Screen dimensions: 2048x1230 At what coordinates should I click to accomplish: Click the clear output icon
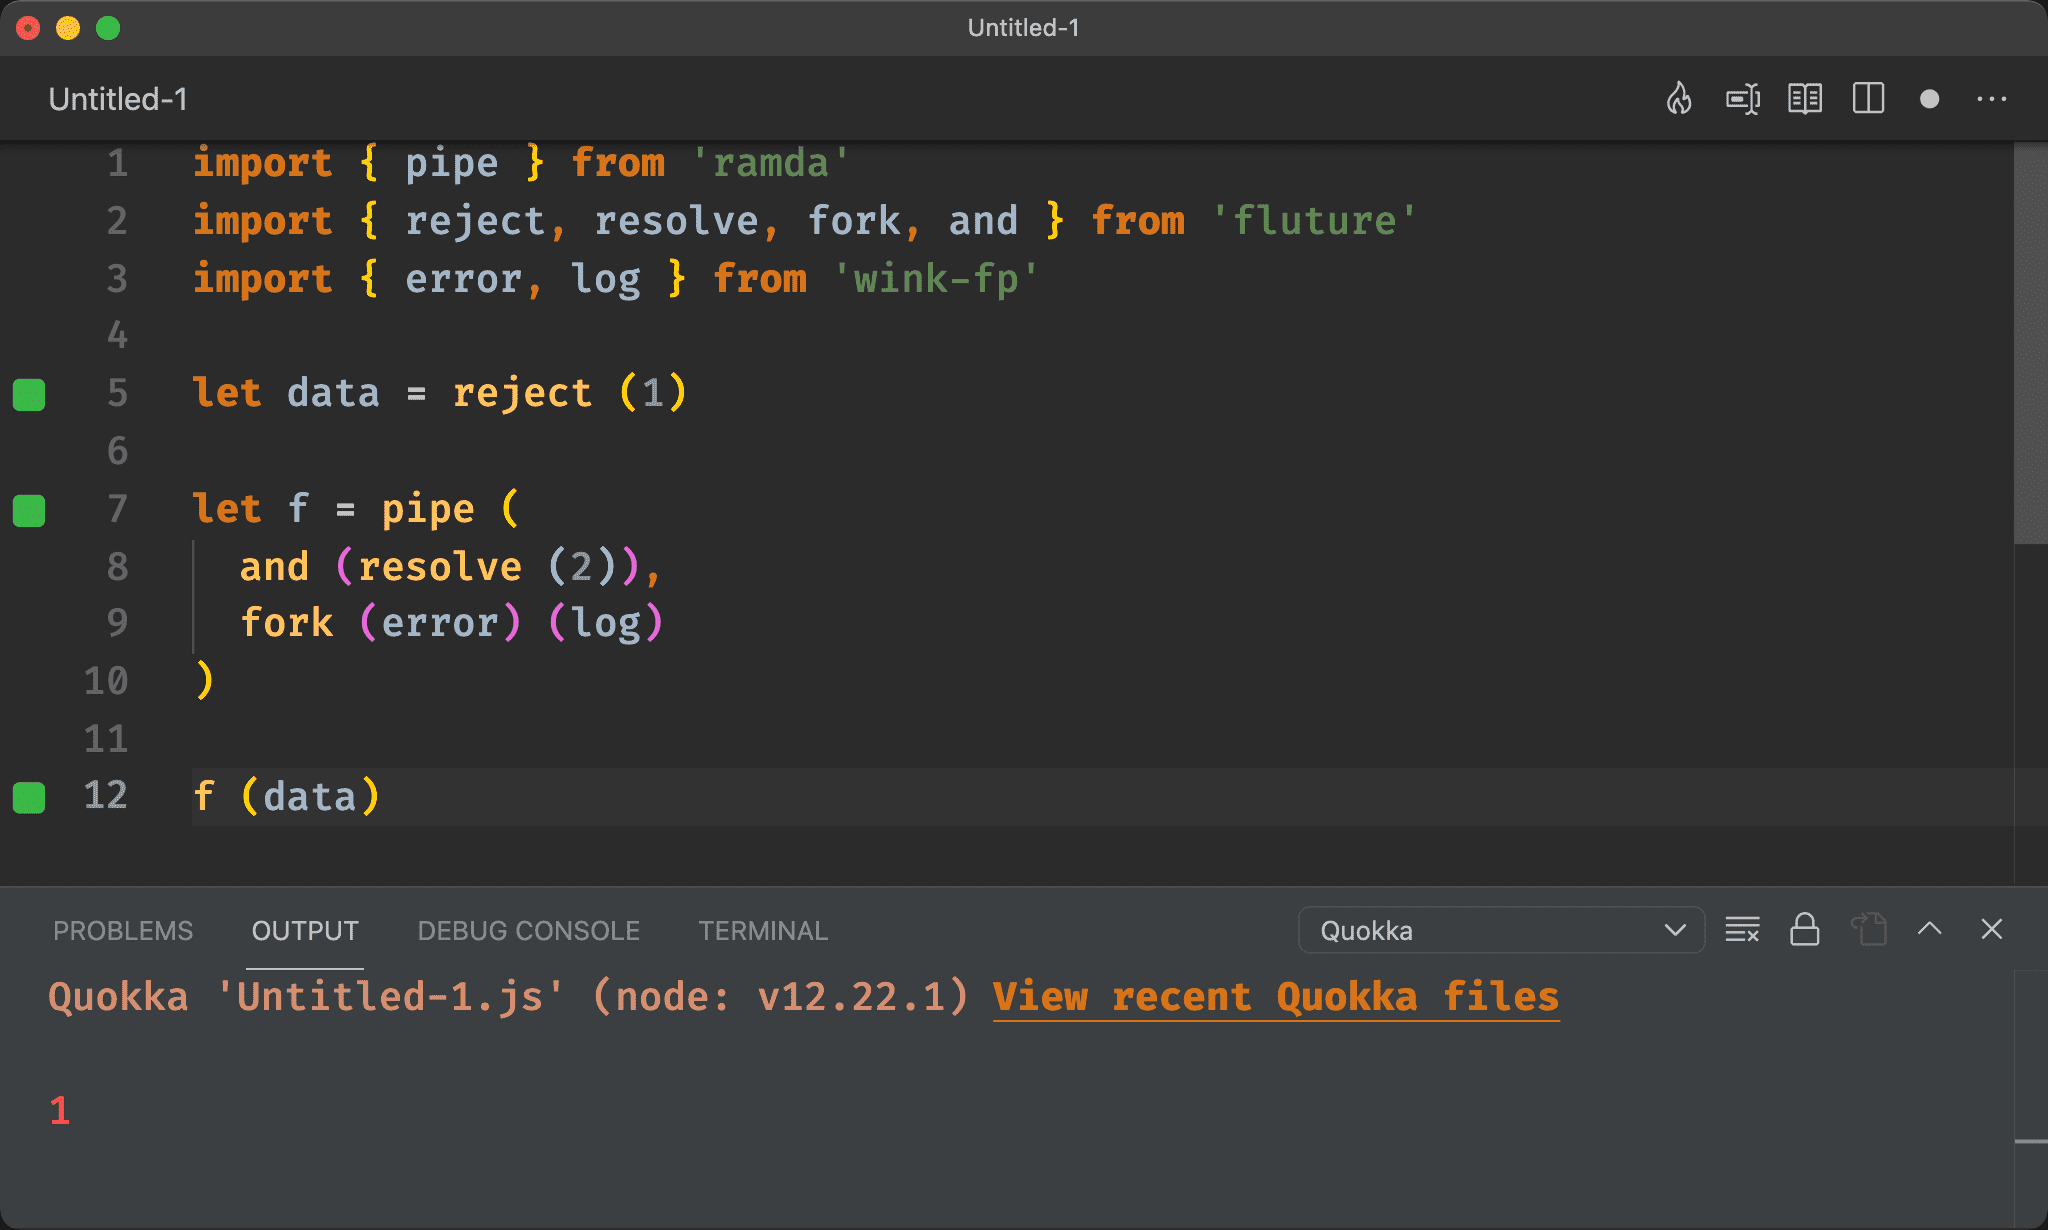coord(1745,929)
